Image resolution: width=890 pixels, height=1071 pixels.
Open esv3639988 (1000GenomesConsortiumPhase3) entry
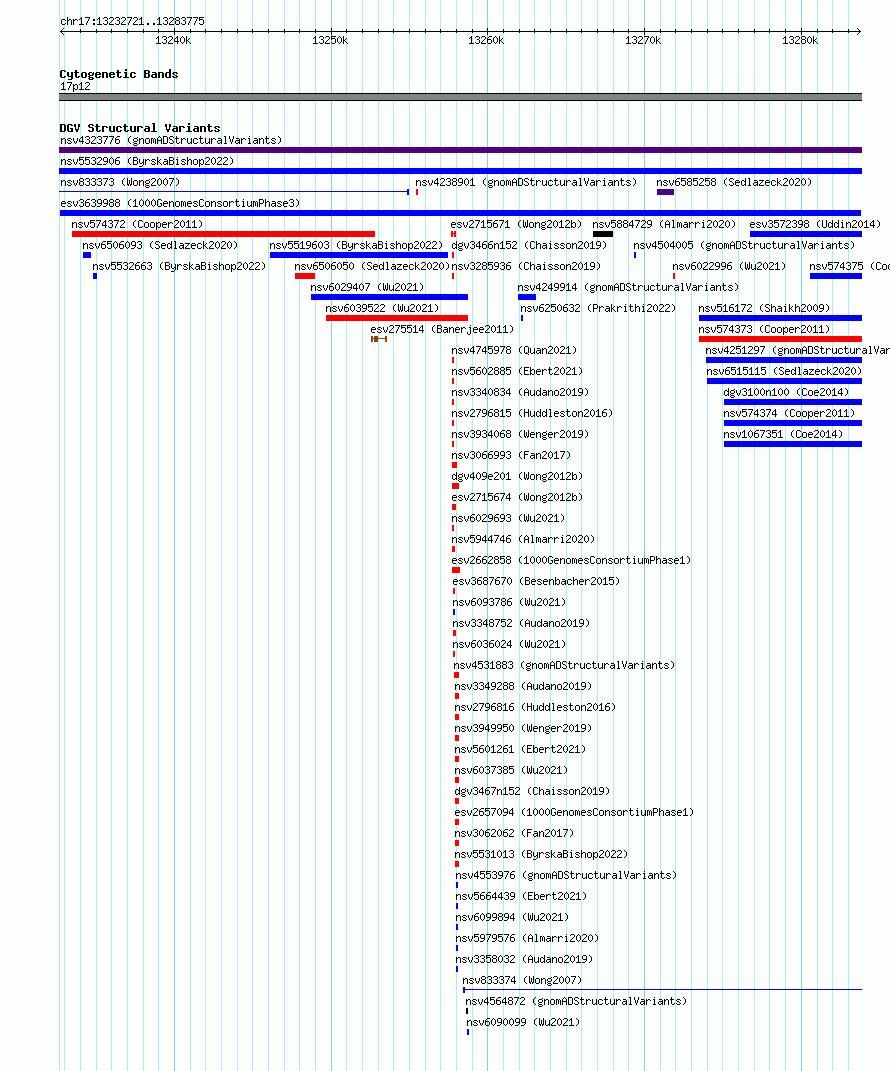180,204
